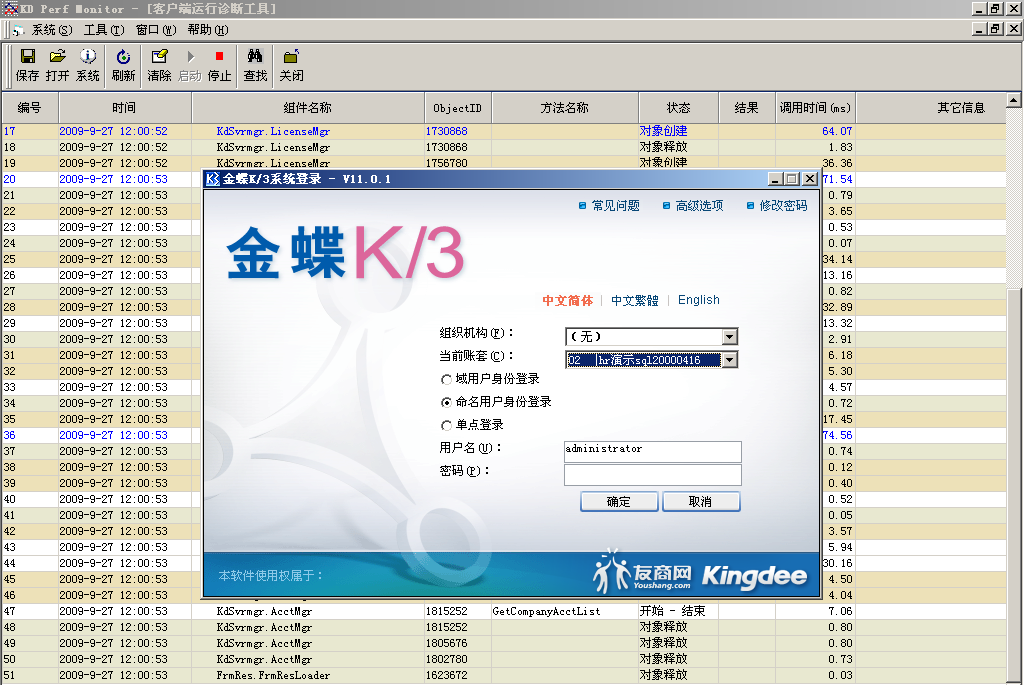The height and width of the screenshot is (685, 1024).
Task: Expand the 当前账套 dropdown list
Action: click(729, 360)
